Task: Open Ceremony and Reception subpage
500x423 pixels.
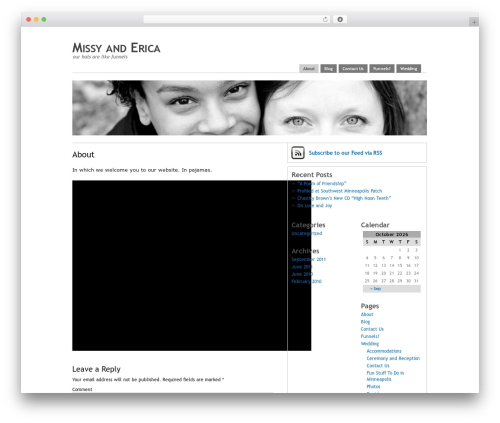Action: [x=393, y=358]
